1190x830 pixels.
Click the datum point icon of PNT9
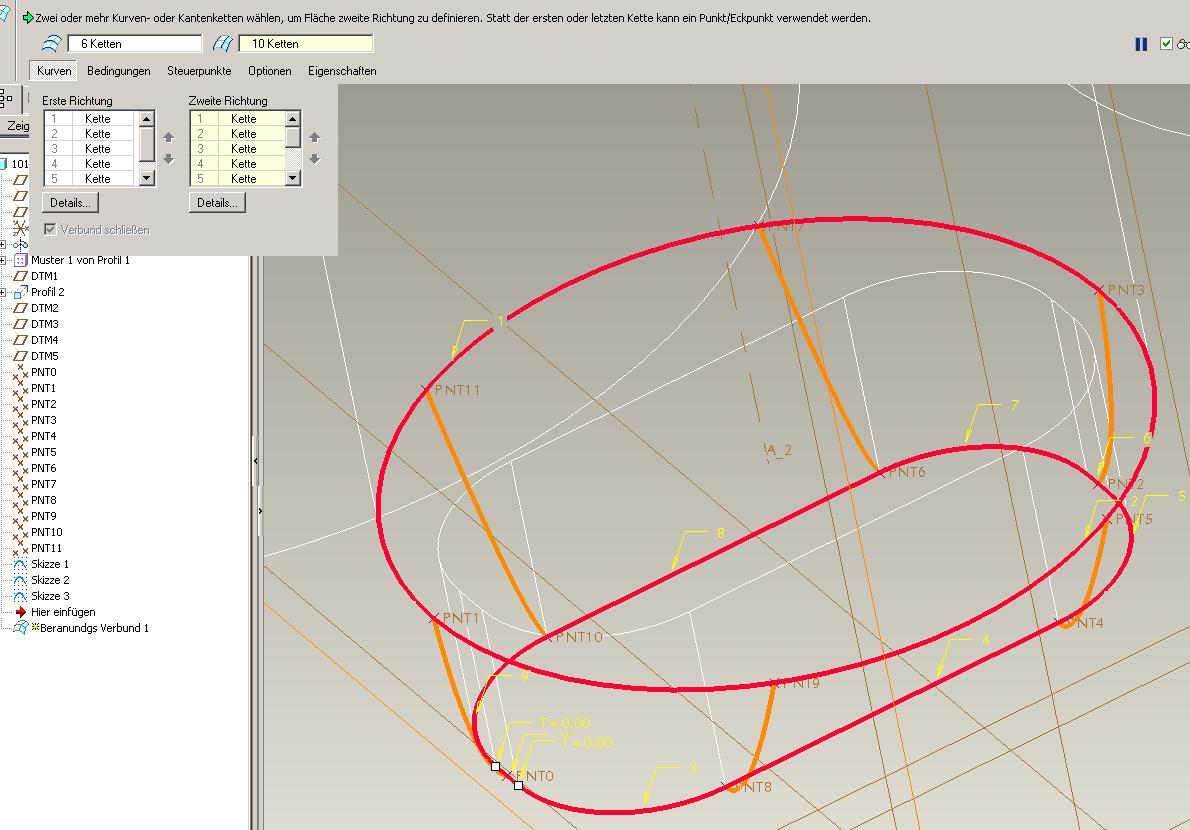pos(20,516)
